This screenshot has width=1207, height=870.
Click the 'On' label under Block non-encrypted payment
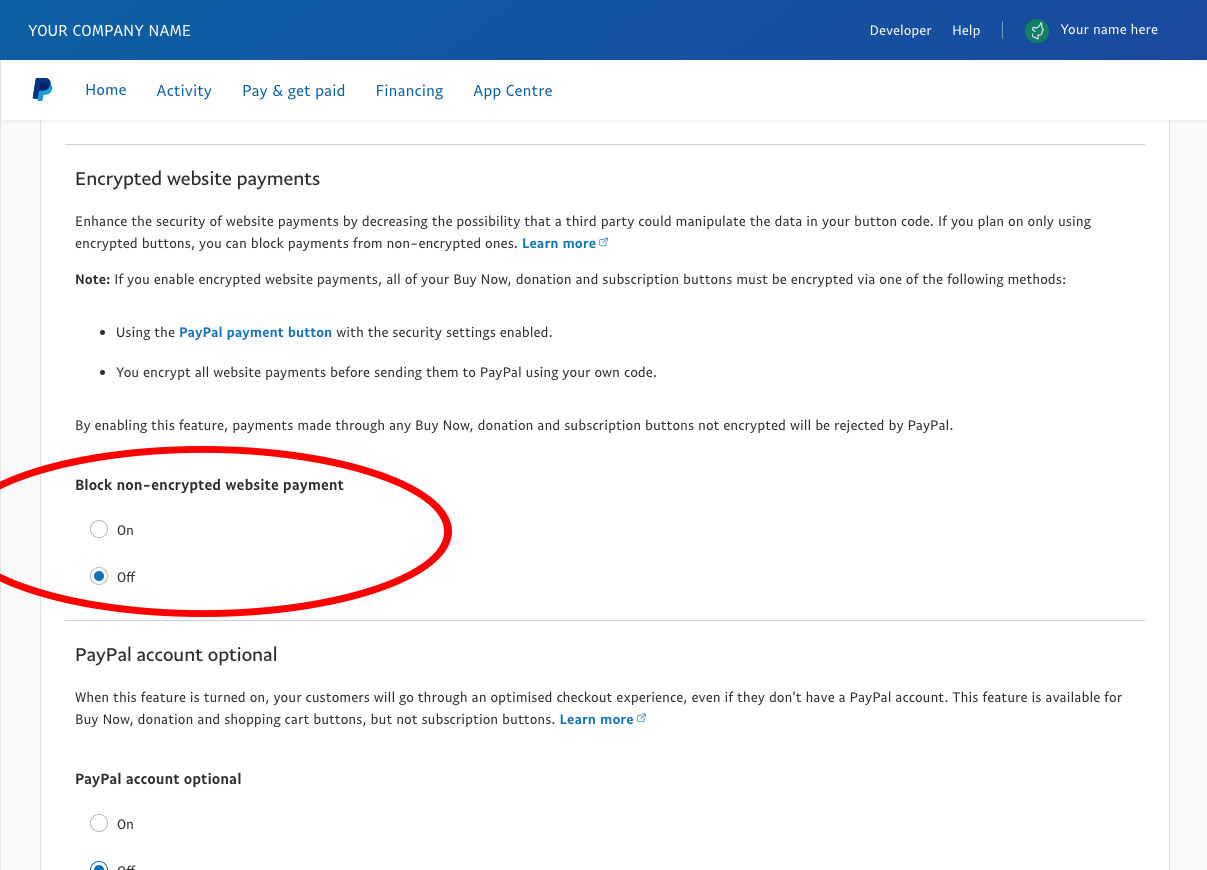pos(125,530)
